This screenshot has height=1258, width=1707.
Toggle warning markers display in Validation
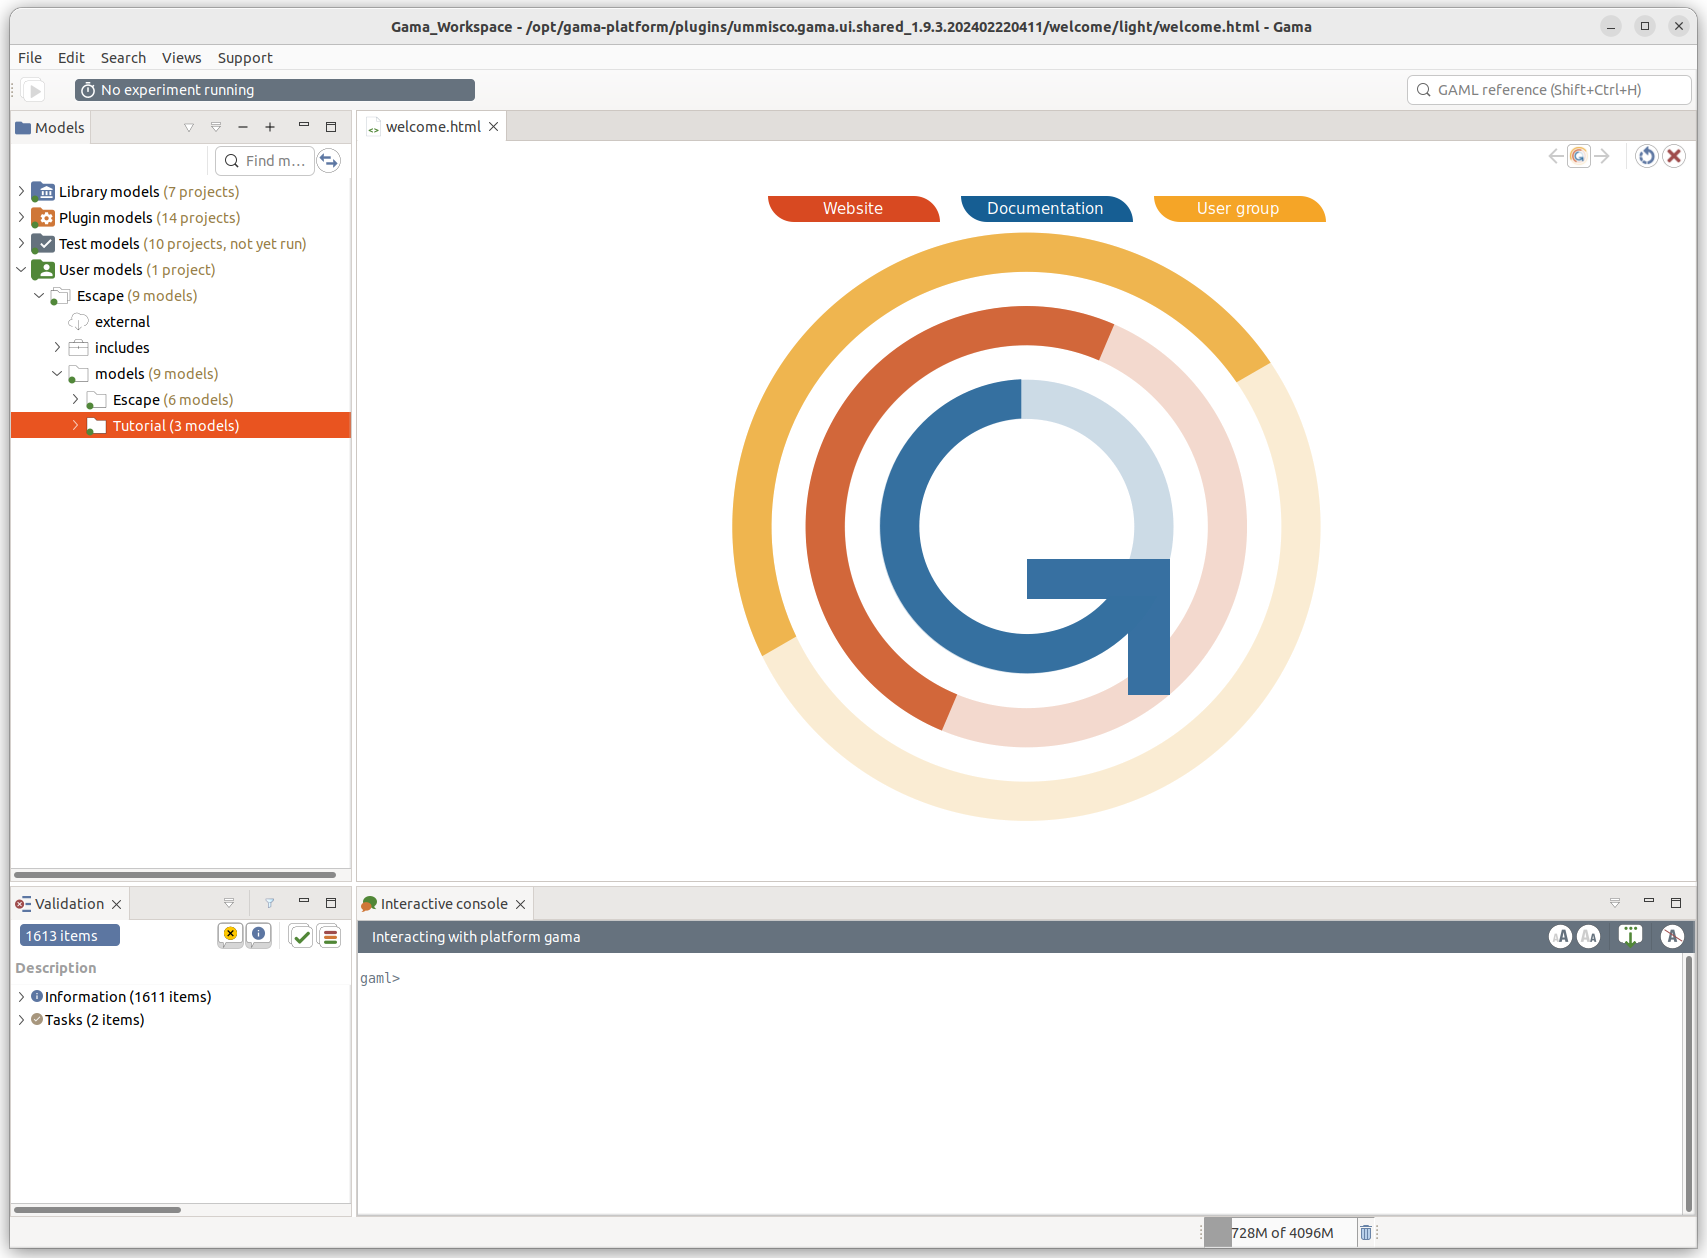pyautogui.click(x=230, y=935)
